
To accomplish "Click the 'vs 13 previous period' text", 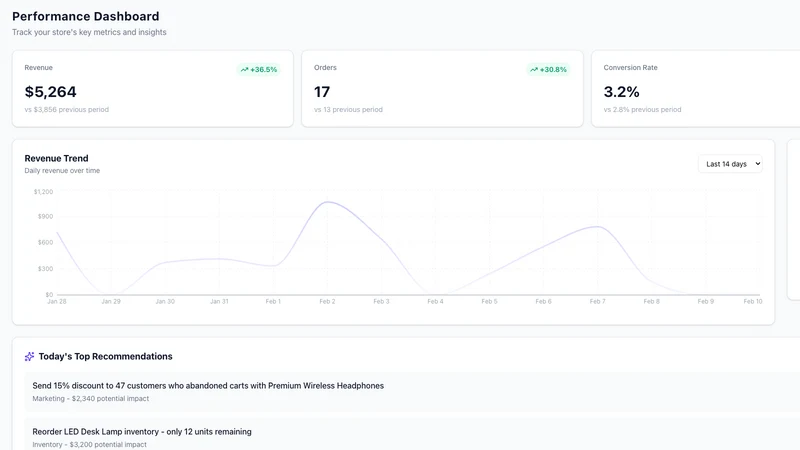I will pyautogui.click(x=348, y=109).
